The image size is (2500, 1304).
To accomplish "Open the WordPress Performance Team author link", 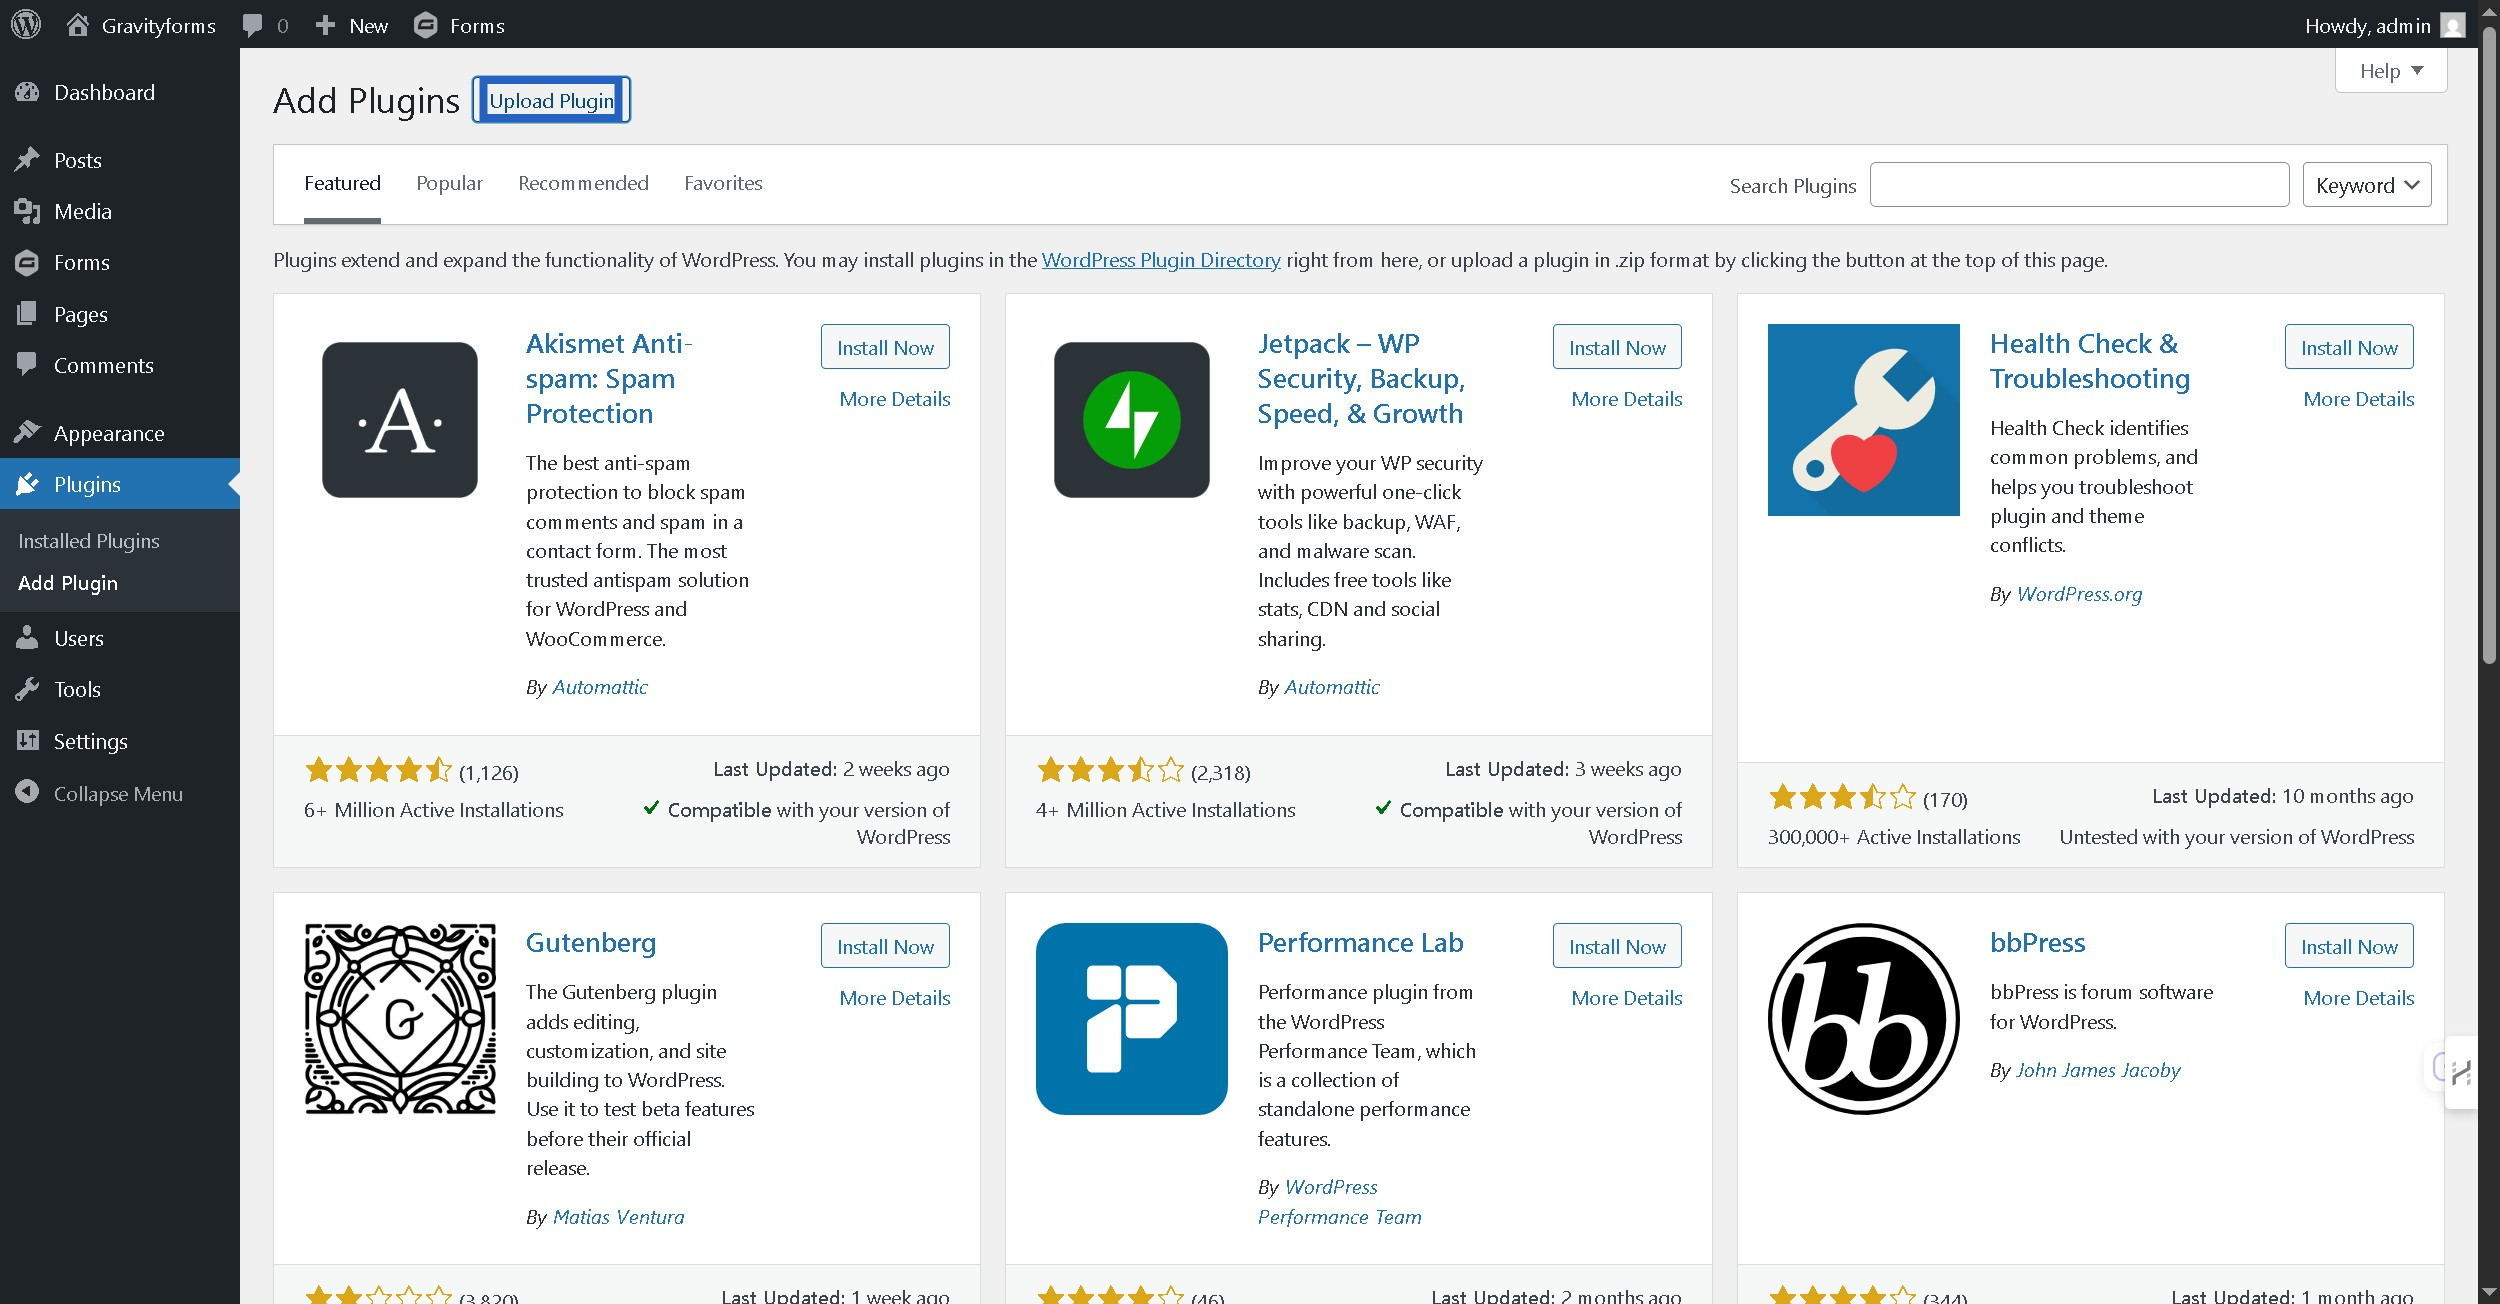I will pos(1340,1202).
